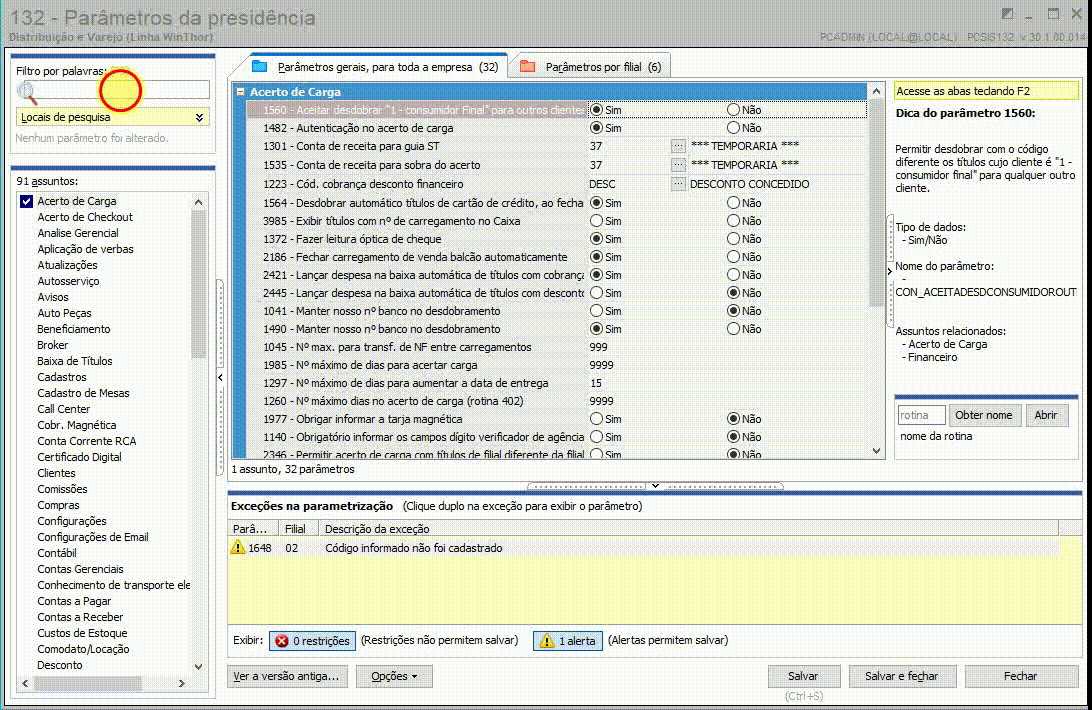Select Não for parameter 1372 leitura óptica de cheque
1092x710 pixels.
click(733, 239)
